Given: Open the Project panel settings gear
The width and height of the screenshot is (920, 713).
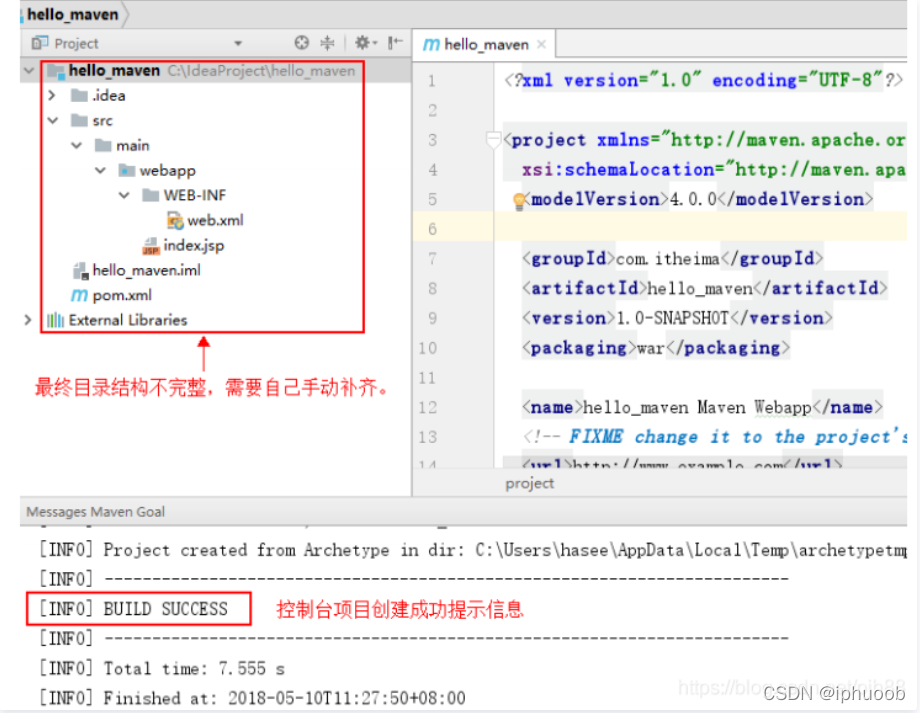Looking at the screenshot, I should click(364, 43).
